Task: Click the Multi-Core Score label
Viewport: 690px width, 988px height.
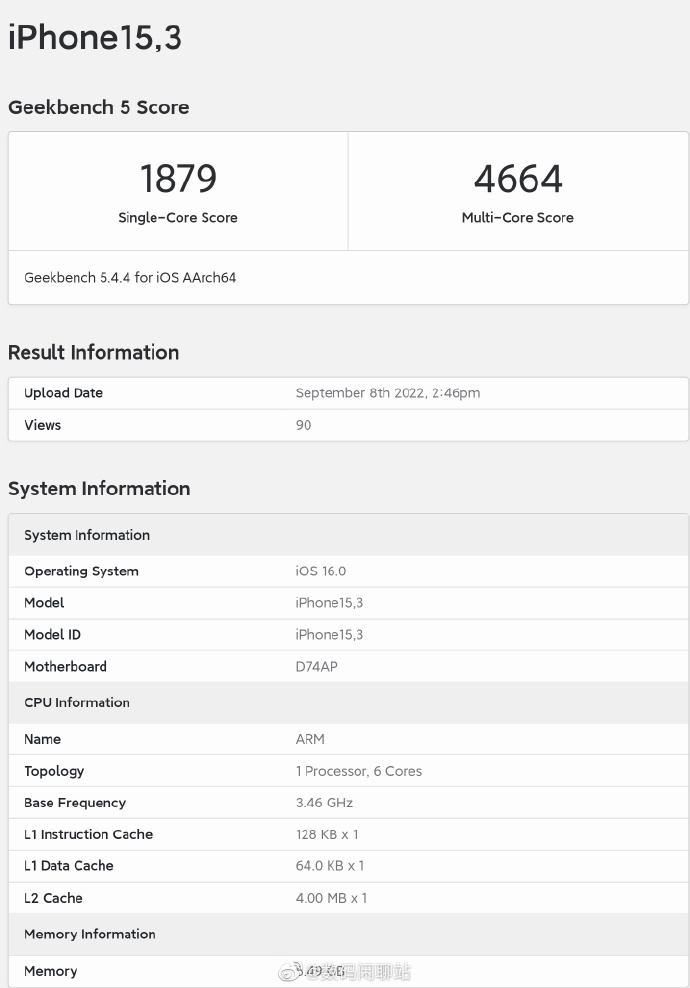Action: click(x=517, y=217)
